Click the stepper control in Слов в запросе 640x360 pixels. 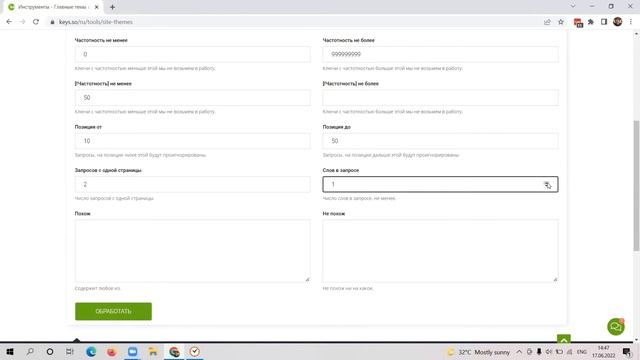[x=547, y=184]
